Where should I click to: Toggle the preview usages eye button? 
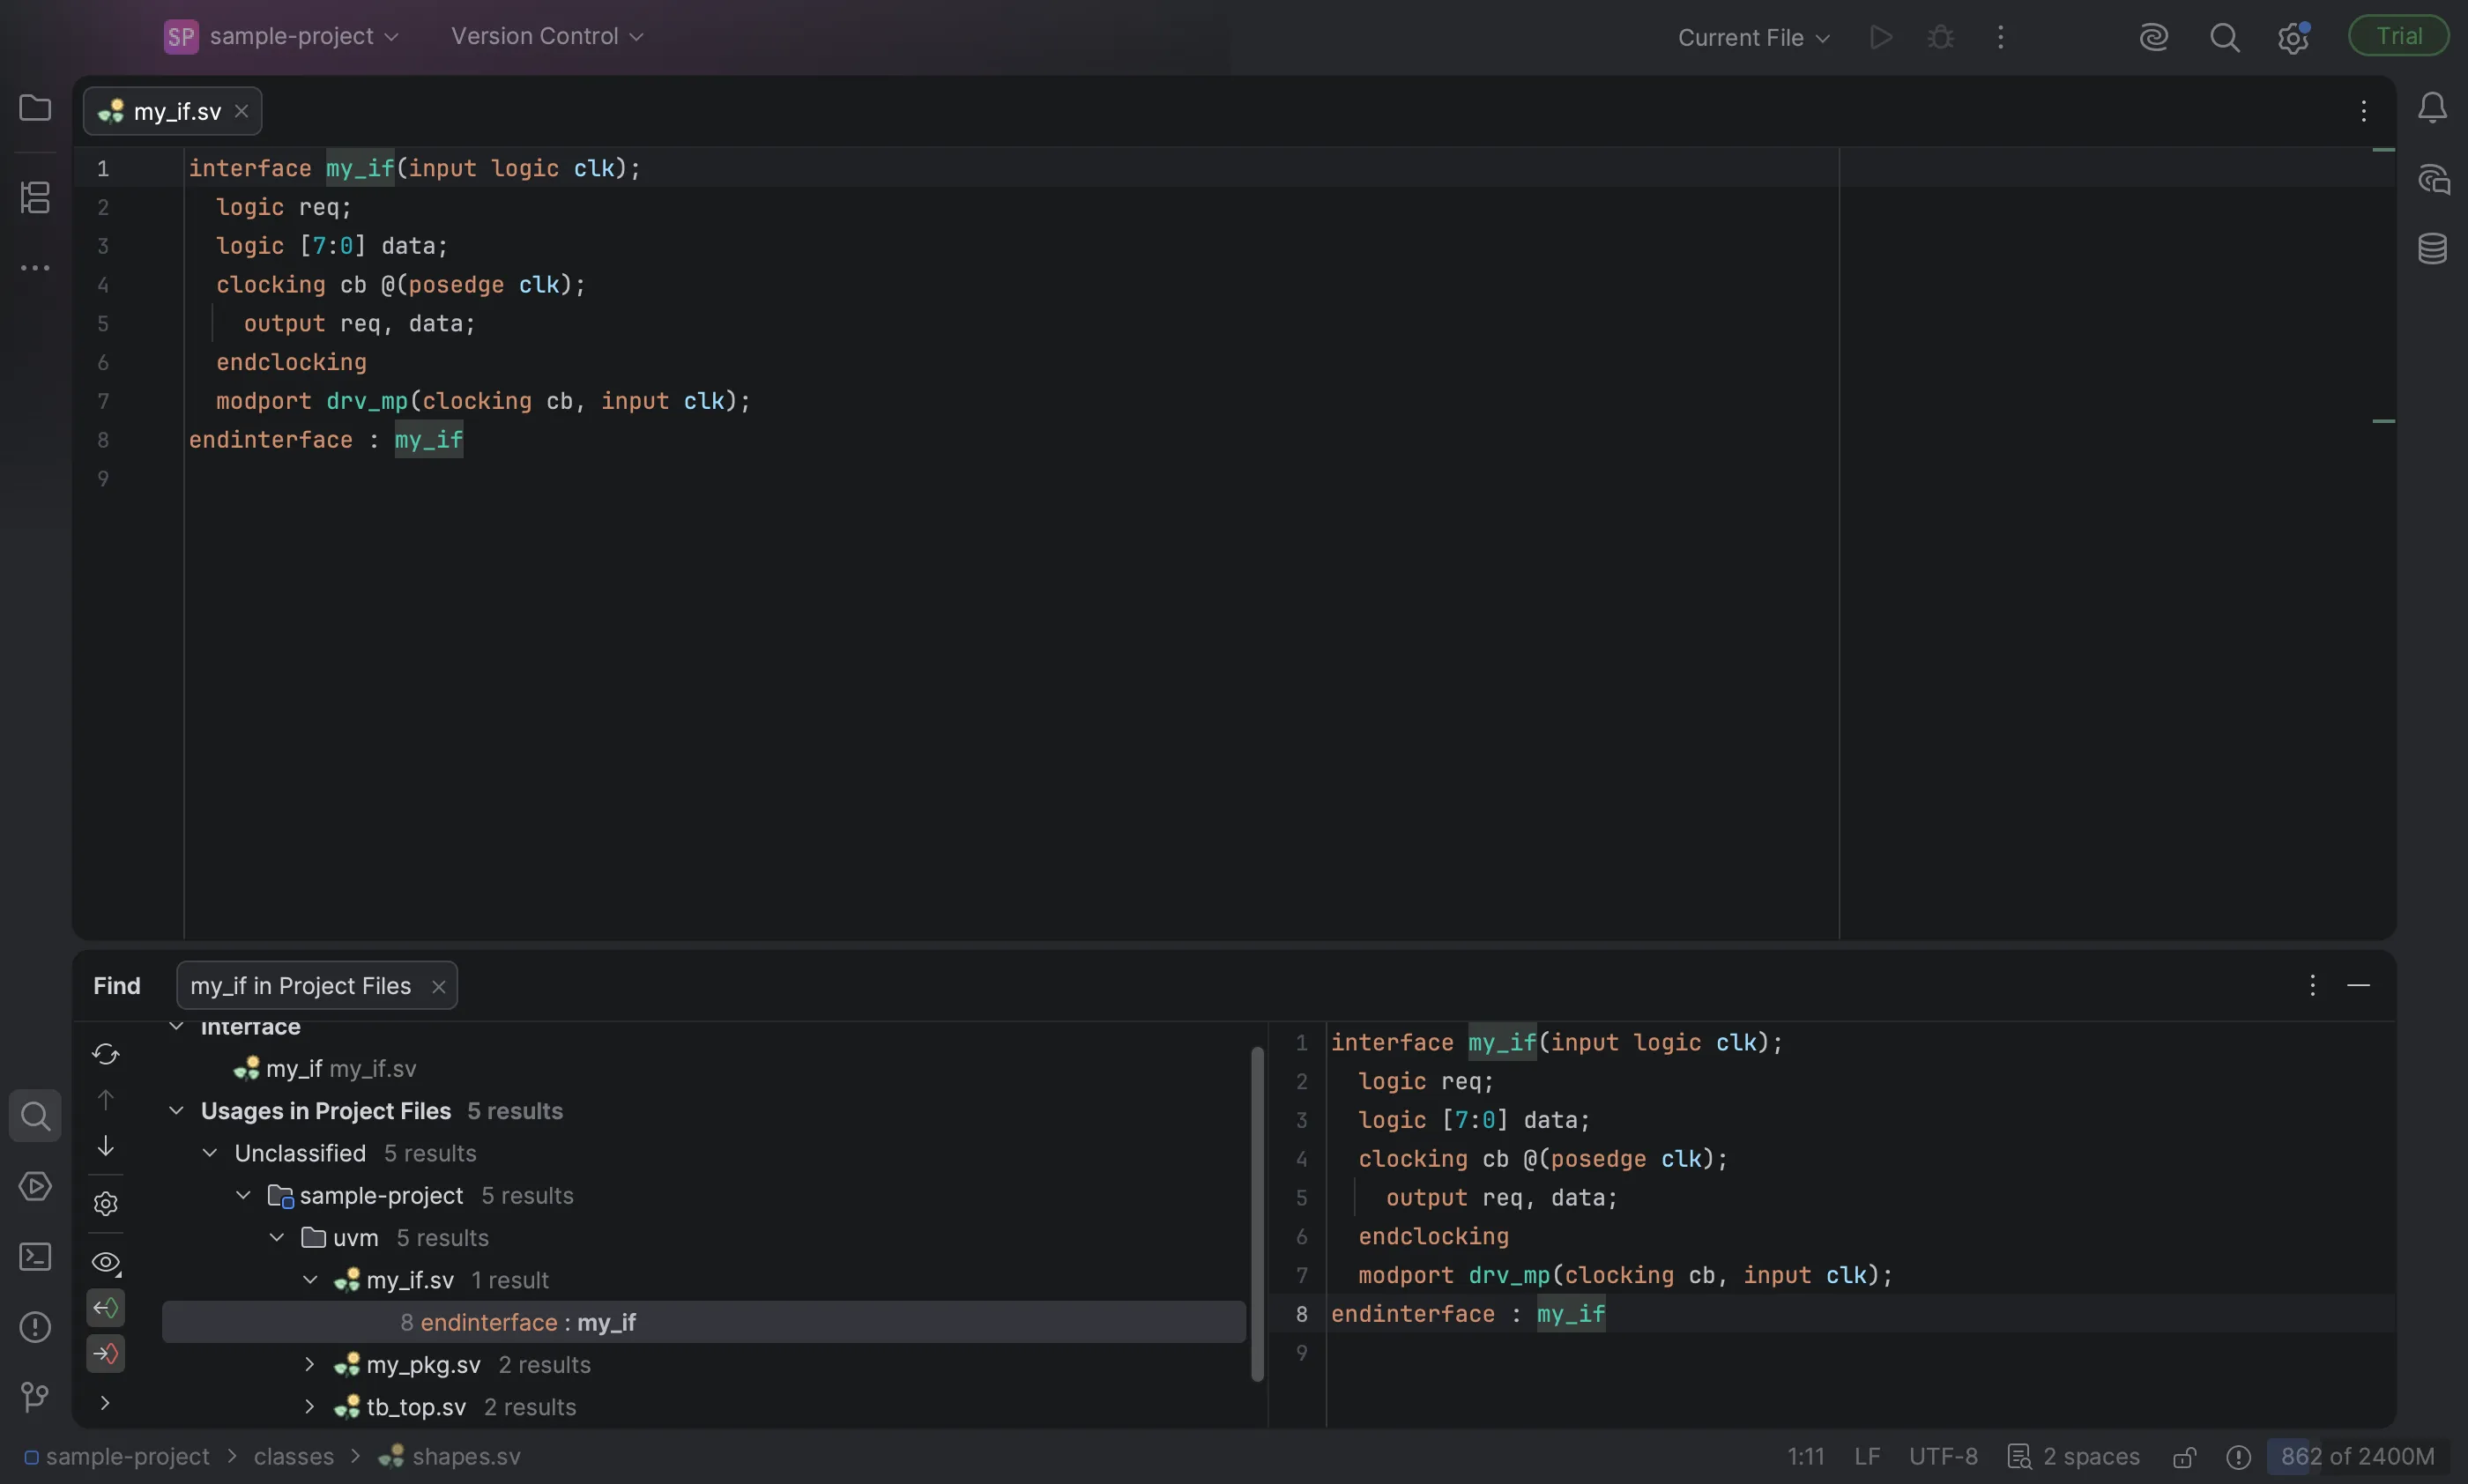coord(105,1262)
